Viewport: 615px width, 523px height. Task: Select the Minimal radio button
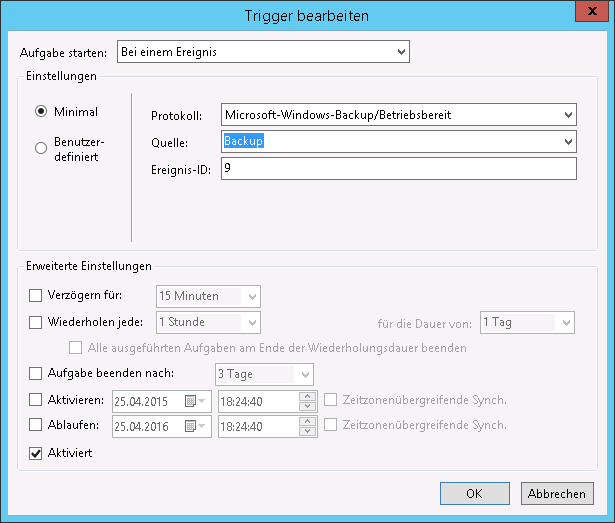(41, 112)
